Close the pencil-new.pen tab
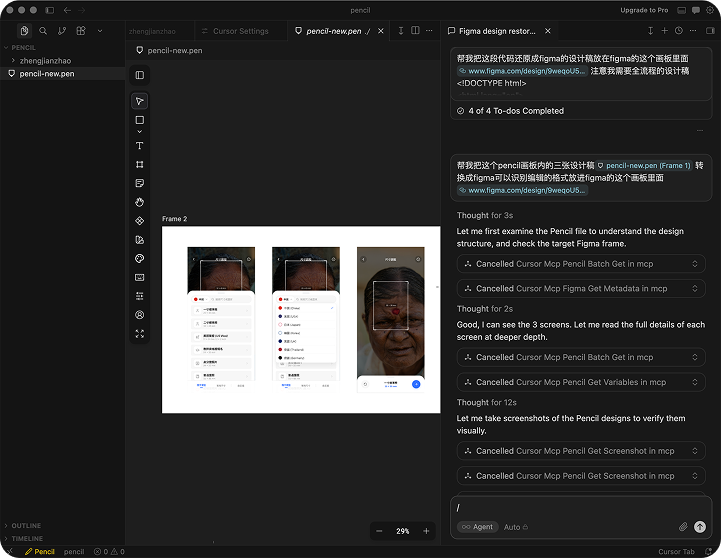Viewport: 721px width, 558px height. click(381, 31)
